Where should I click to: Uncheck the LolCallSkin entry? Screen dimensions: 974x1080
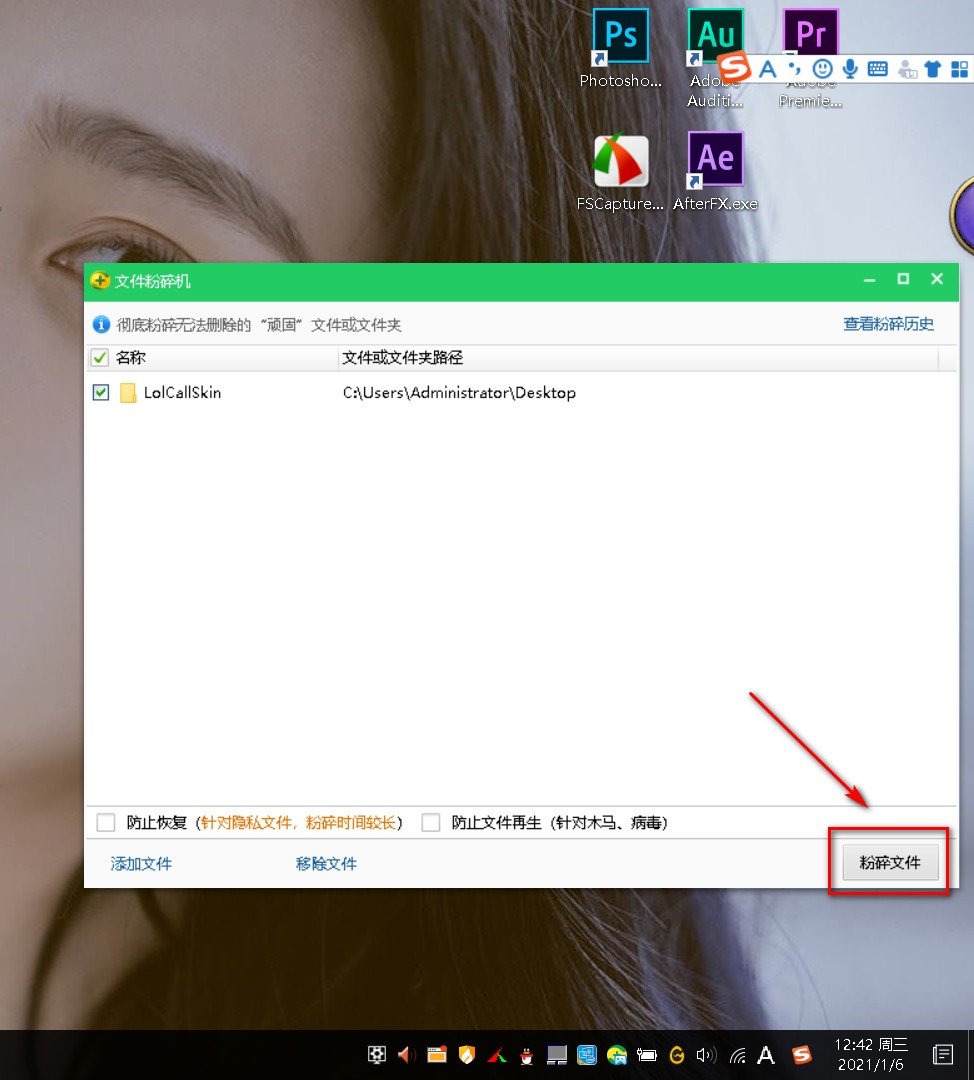pos(100,392)
